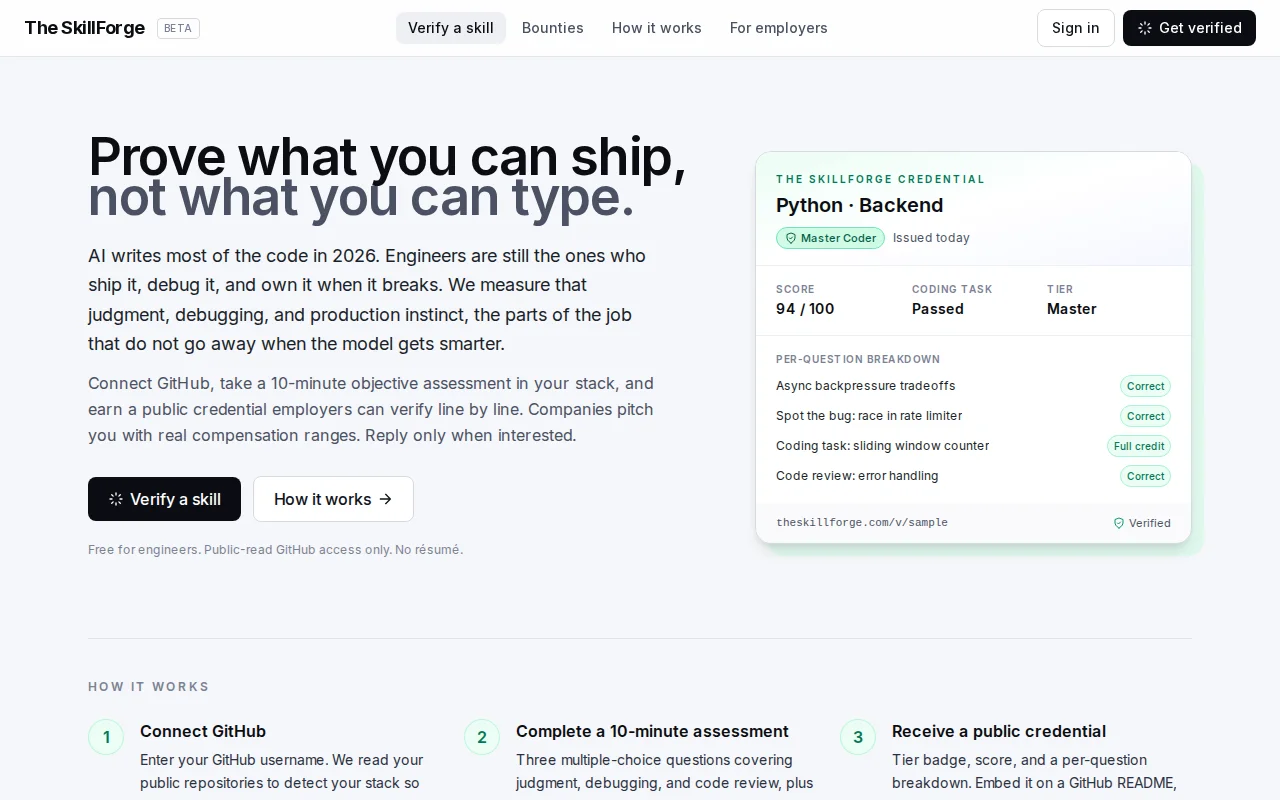The width and height of the screenshot is (1280, 800).
Task: Click the Sign in button
Action: click(x=1076, y=28)
